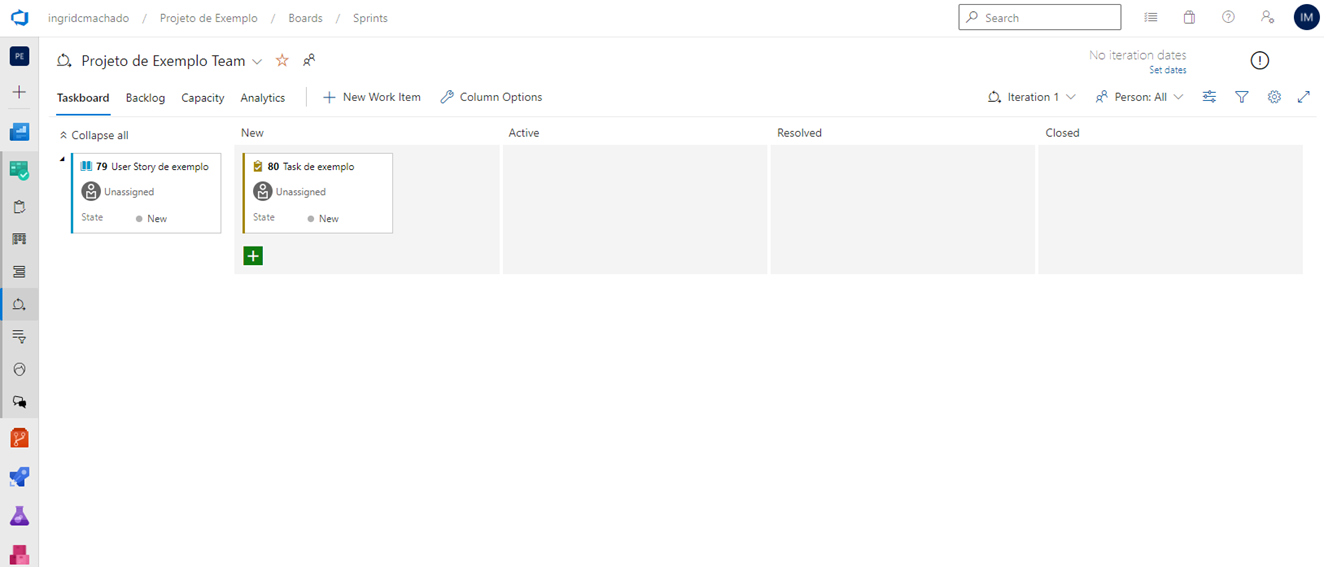Image resolution: width=1324 pixels, height=567 pixels.
Task: Go to Sprints breadcrumb
Action: click(x=370, y=18)
